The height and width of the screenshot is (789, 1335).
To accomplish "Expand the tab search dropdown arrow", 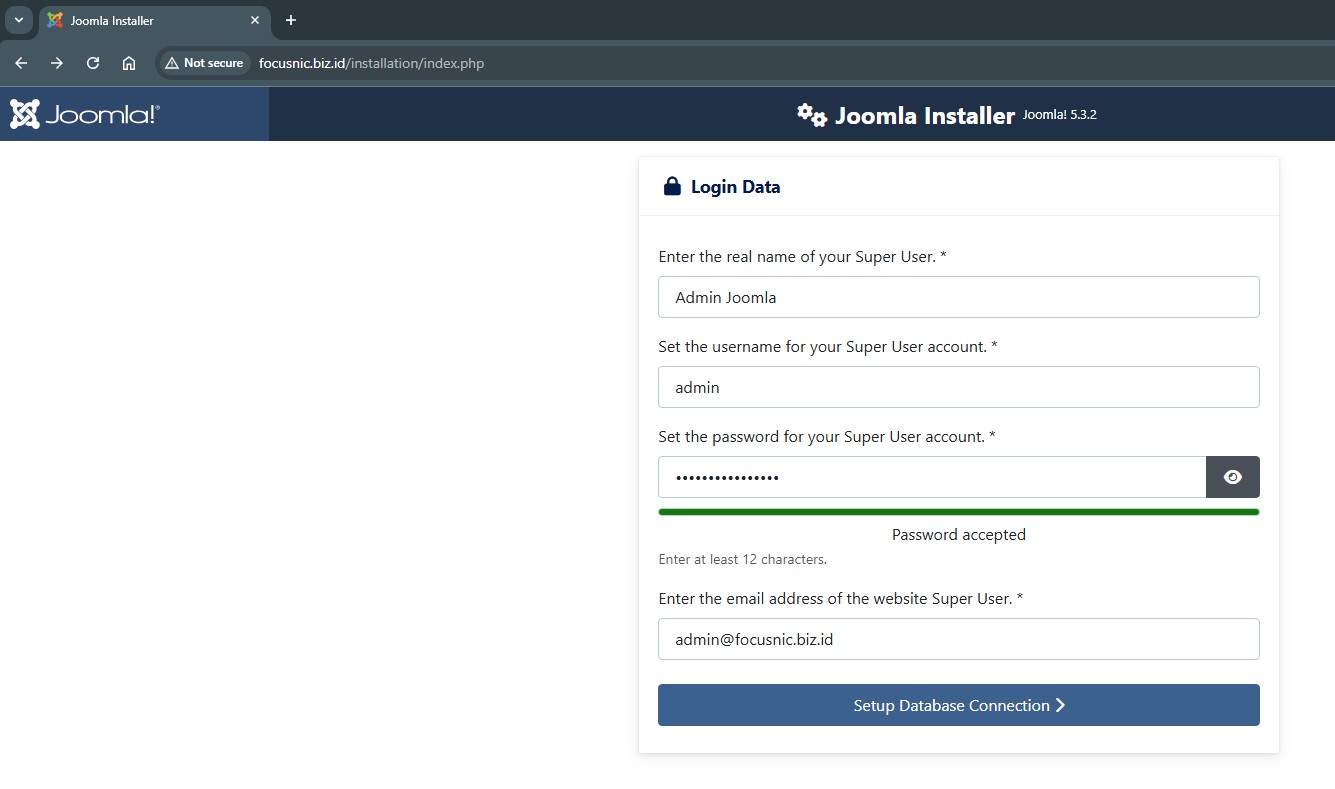I will tap(18, 20).
